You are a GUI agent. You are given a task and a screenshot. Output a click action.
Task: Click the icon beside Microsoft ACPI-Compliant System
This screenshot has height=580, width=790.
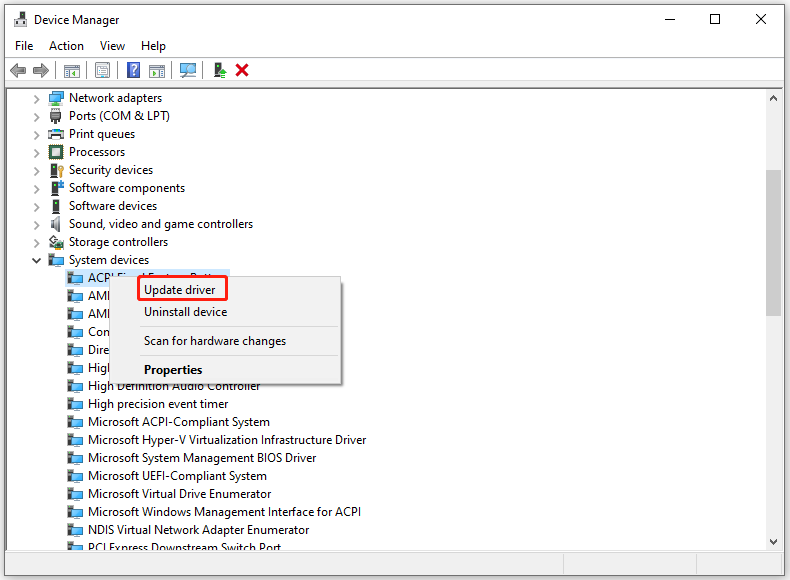pyautogui.click(x=75, y=422)
